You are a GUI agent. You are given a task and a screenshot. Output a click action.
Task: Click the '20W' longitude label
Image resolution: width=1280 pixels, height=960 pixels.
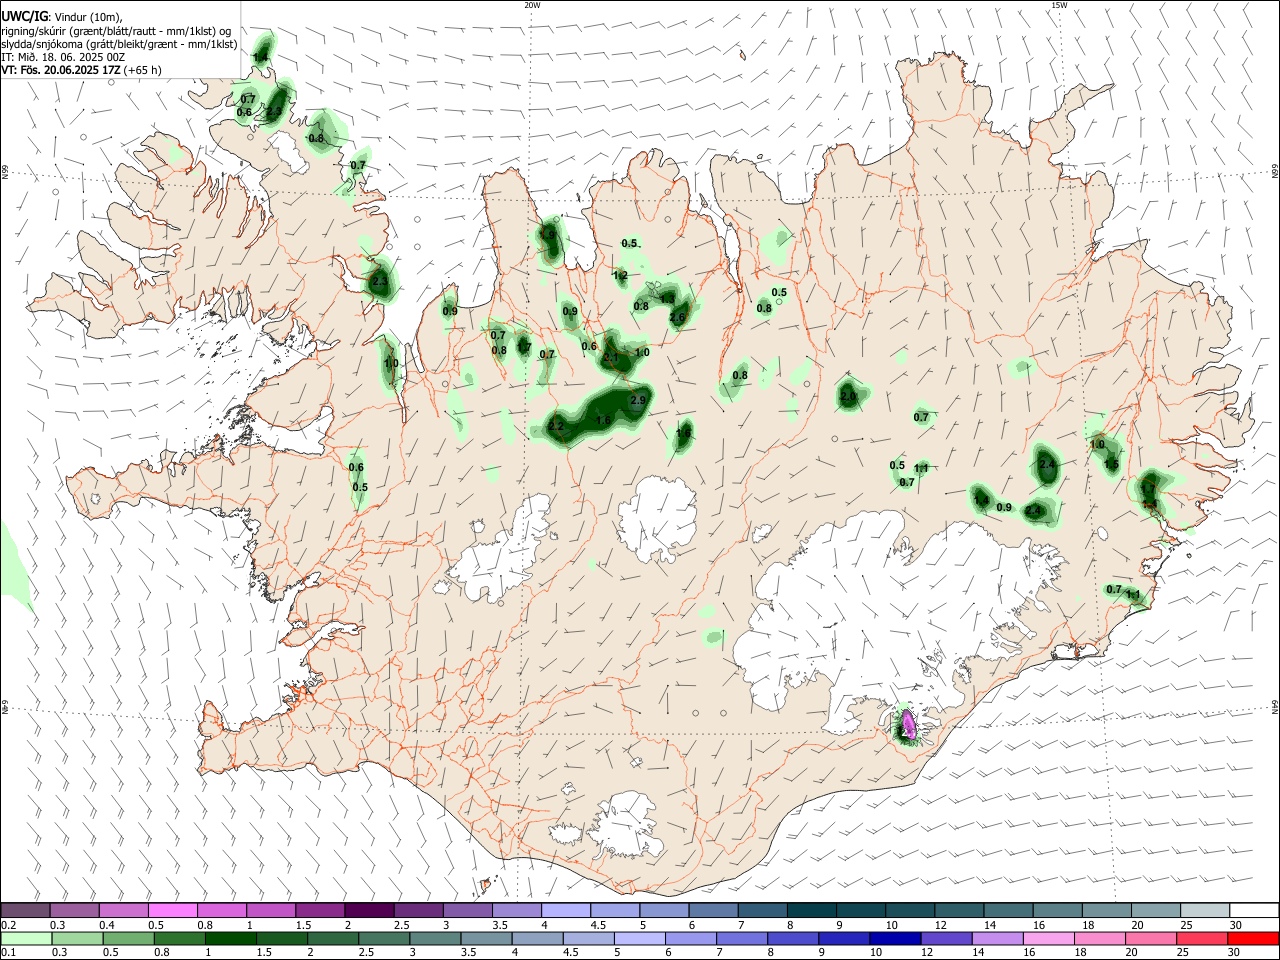click(x=532, y=5)
